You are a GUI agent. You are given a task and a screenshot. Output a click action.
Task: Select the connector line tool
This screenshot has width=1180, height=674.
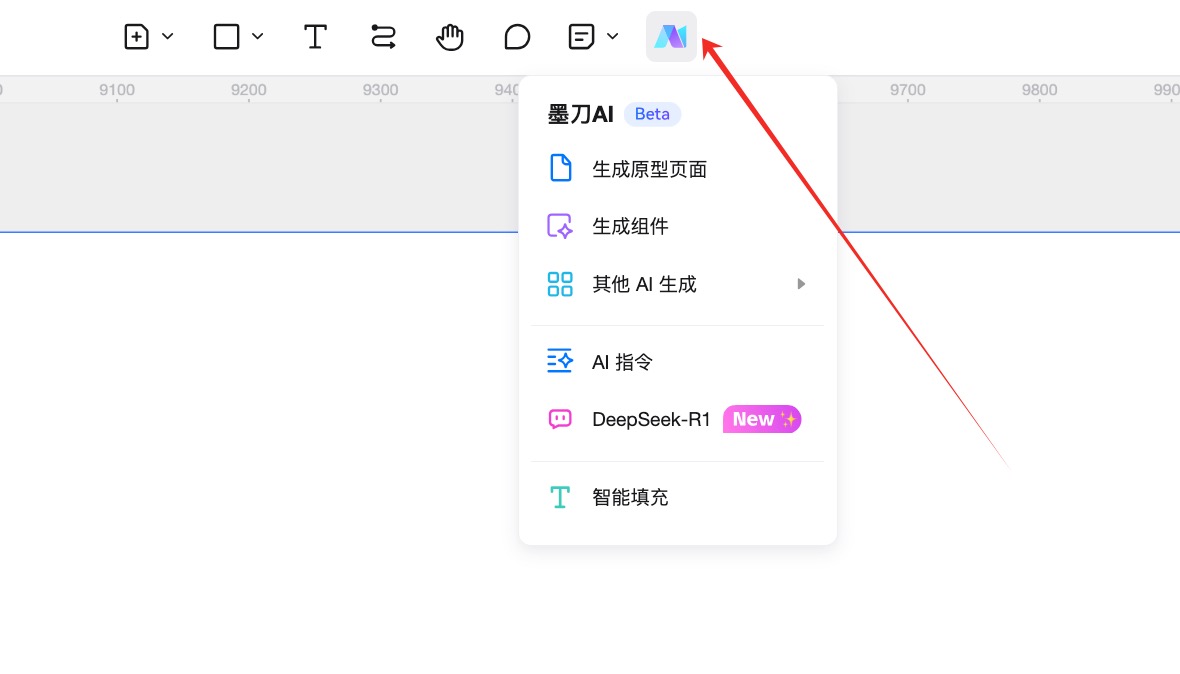[x=383, y=36]
